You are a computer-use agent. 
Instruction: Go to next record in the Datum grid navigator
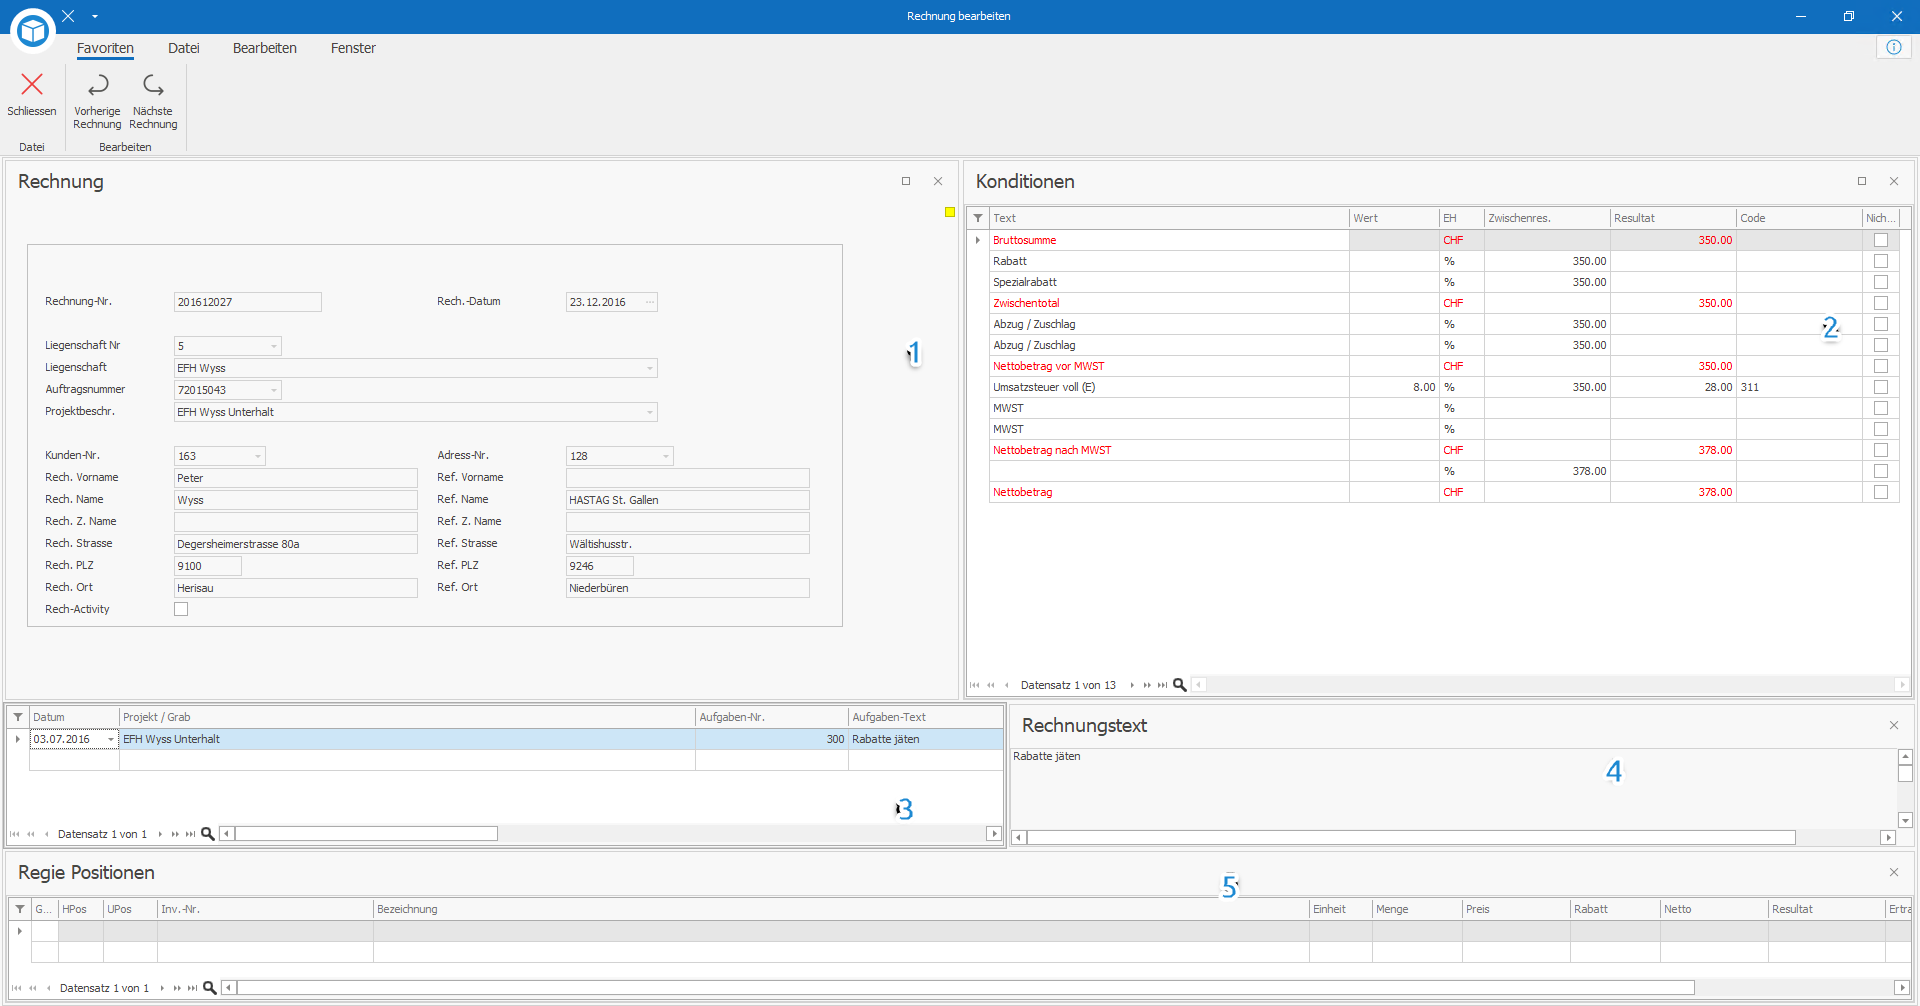coord(160,834)
